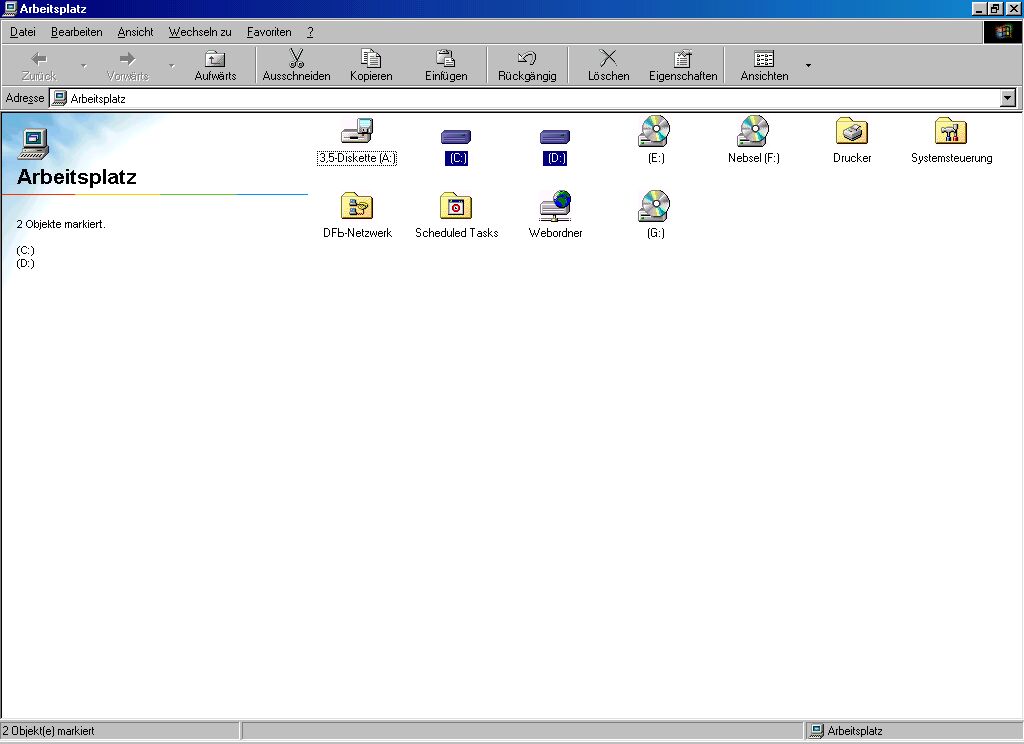Click the Zurück back button
Image resolution: width=1024 pixels, height=744 pixels.
click(39, 65)
